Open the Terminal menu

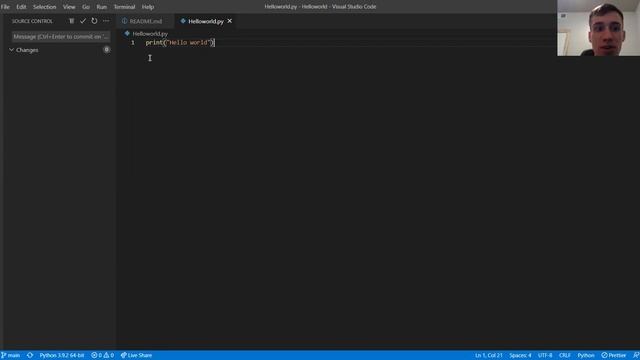point(124,7)
